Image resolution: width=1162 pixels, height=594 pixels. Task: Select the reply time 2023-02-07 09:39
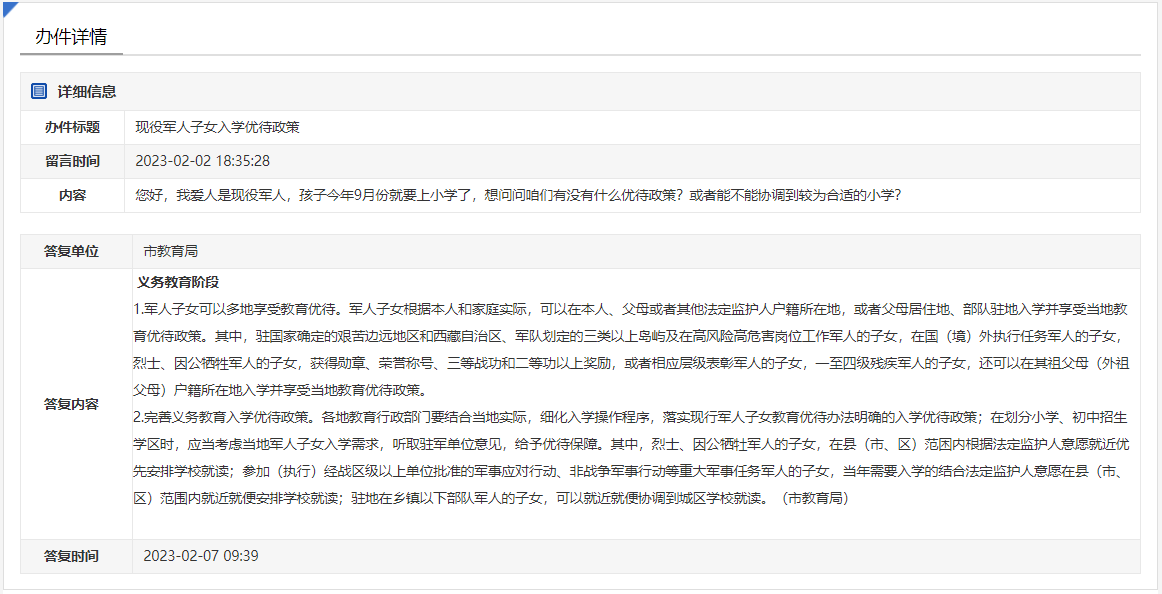tap(201, 556)
